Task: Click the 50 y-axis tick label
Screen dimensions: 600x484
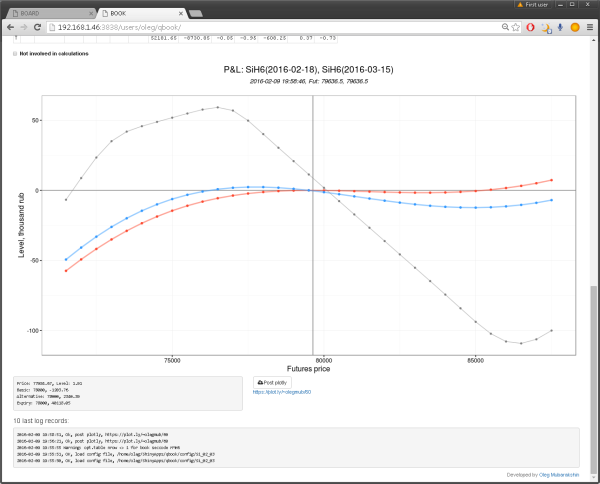Action: (35, 121)
